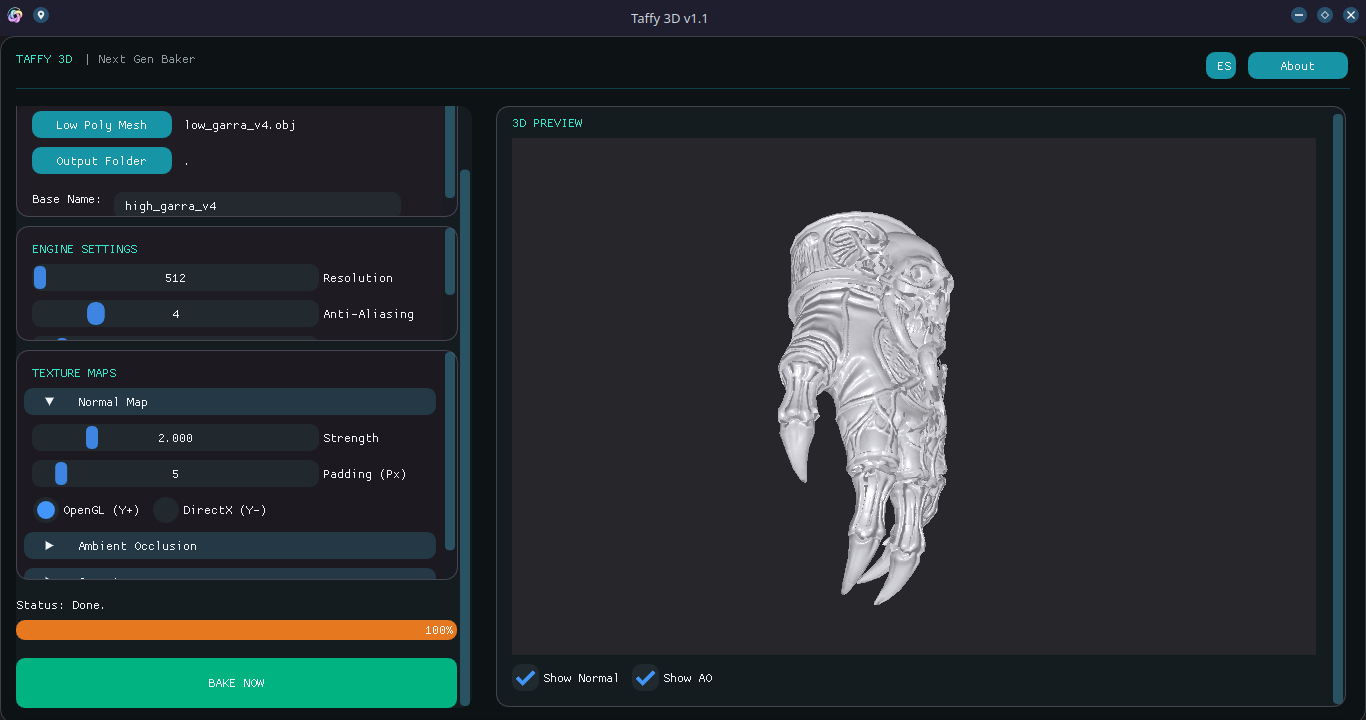The height and width of the screenshot is (720, 1366).
Task: Choose an Output Folder
Action: pos(102,161)
